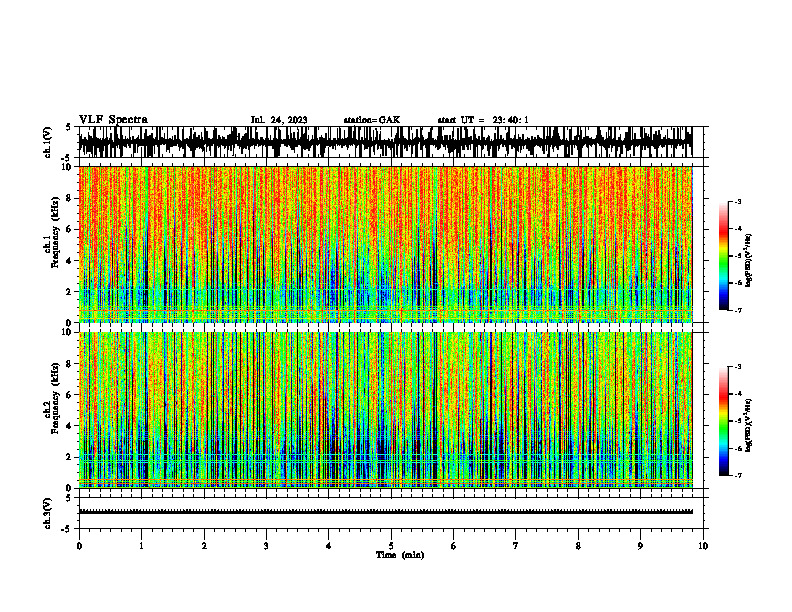Image resolution: width=792 pixels, height=612 pixels.
Task: Click the ch.1(V) axis label
Action: pos(48,142)
